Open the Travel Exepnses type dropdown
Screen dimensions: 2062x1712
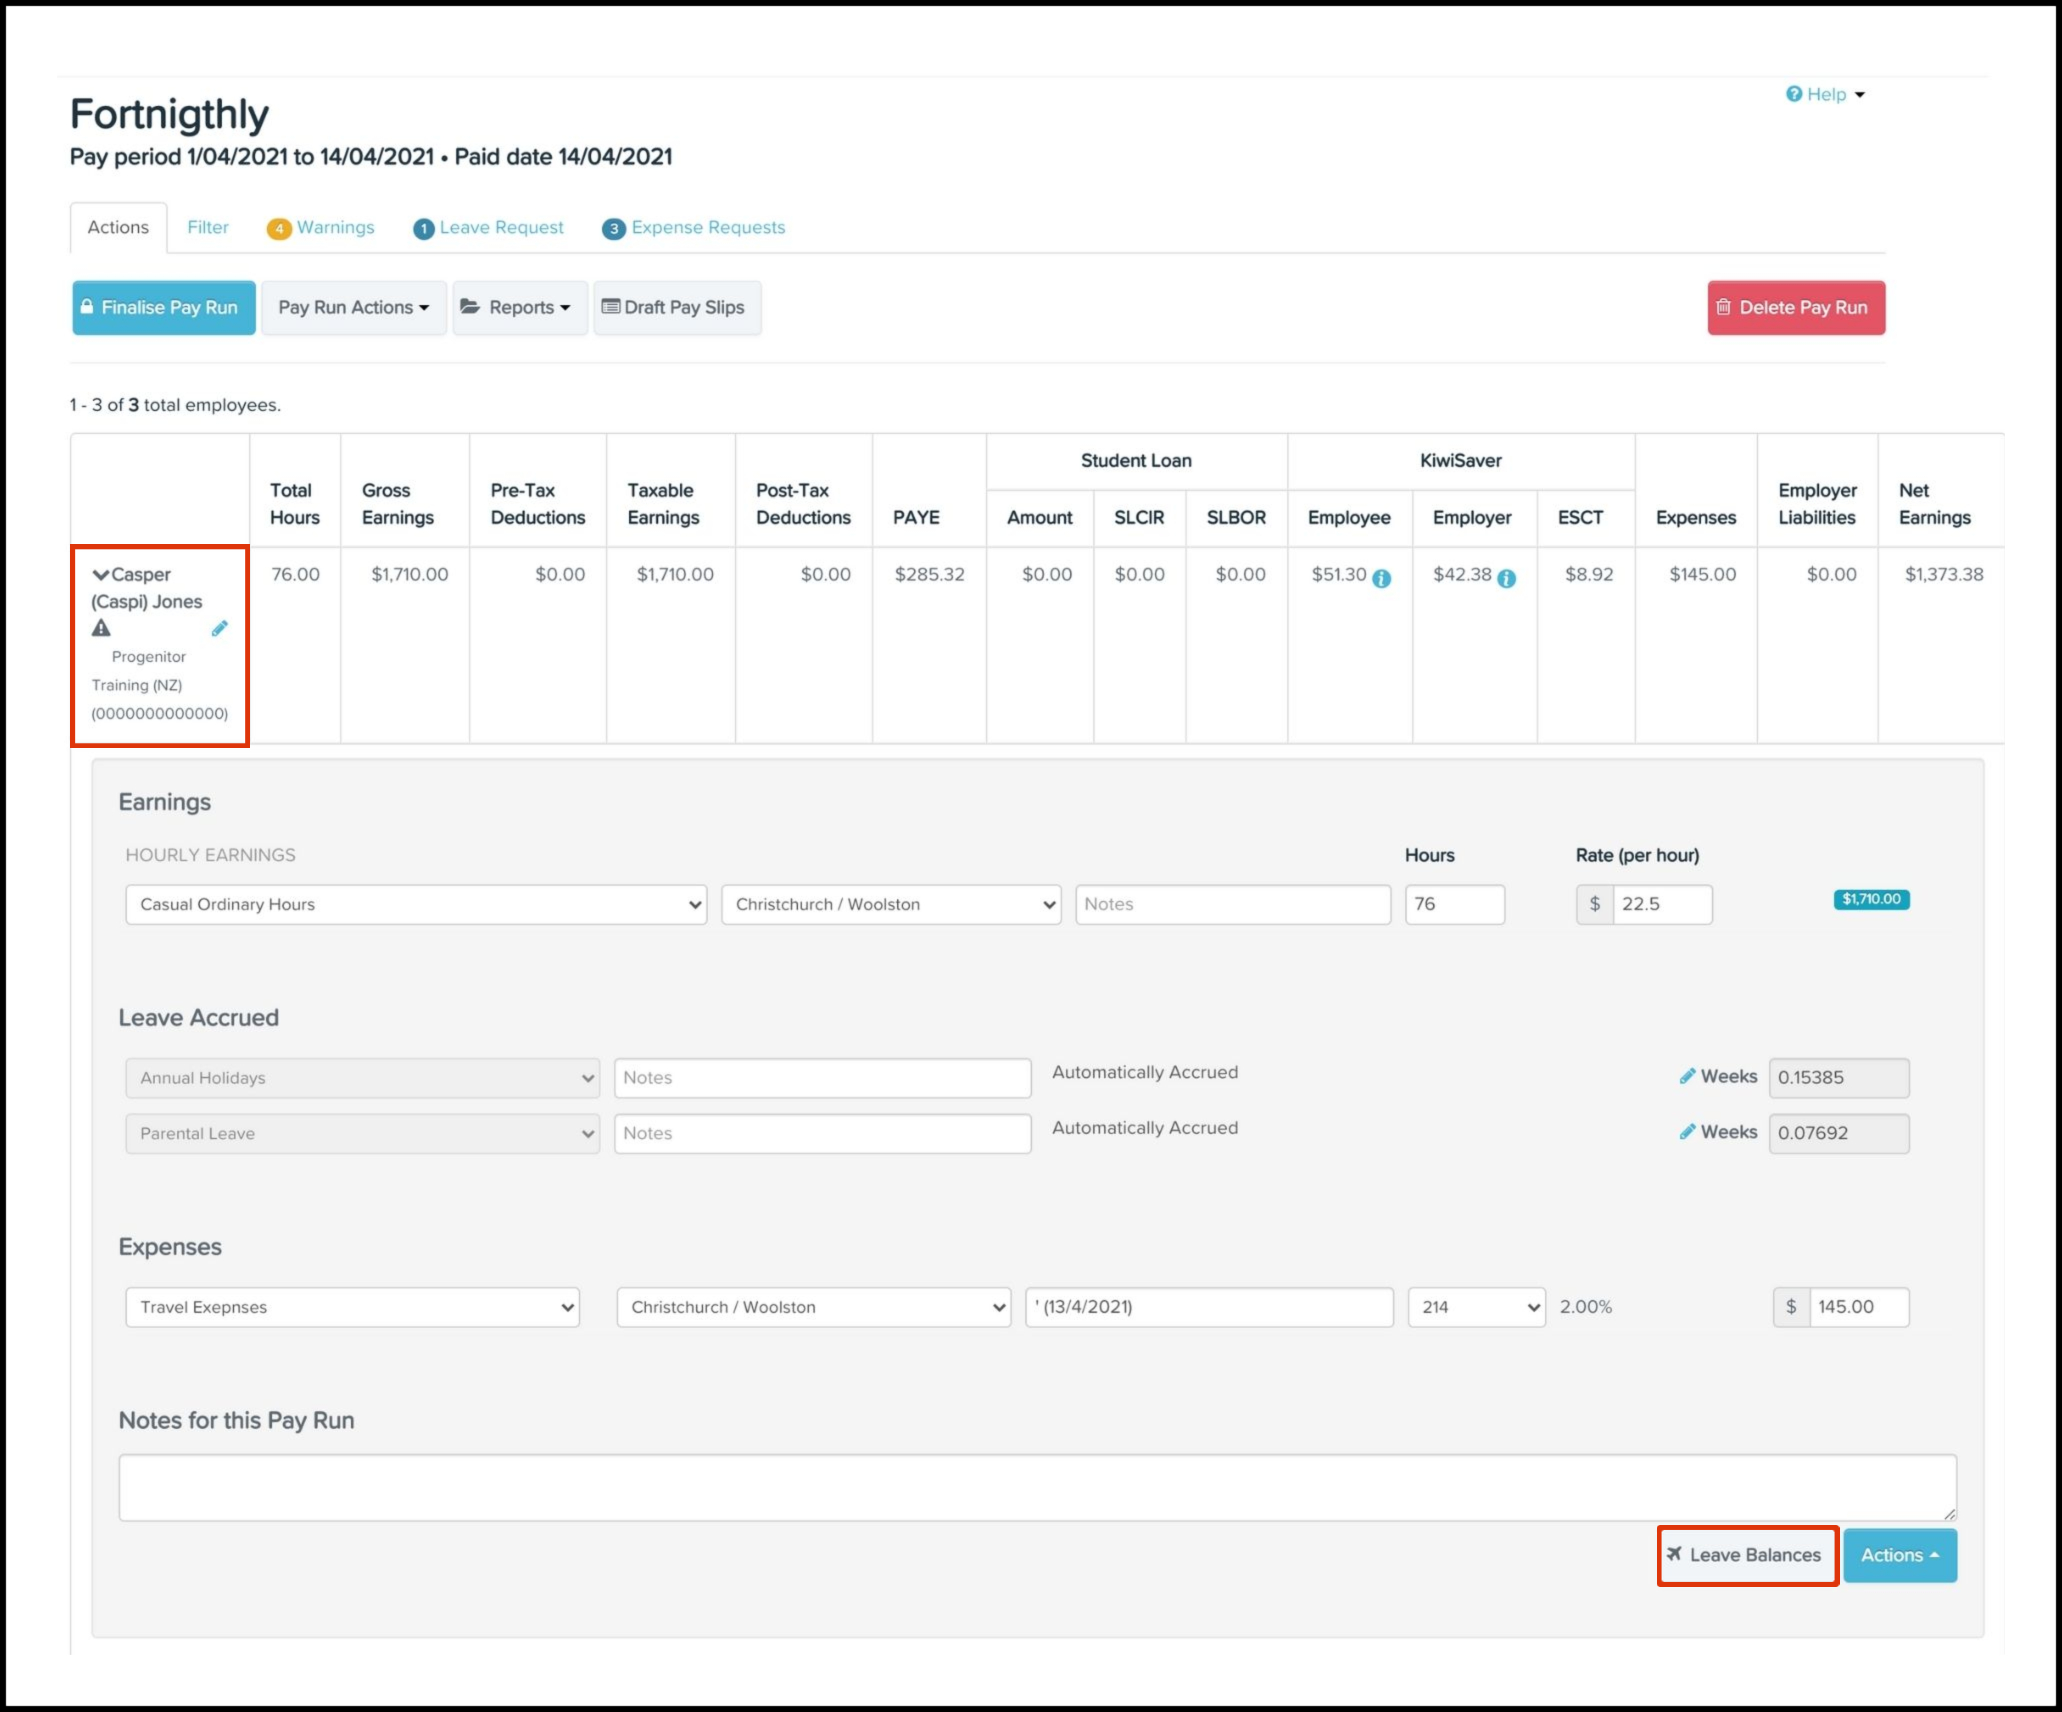352,1307
